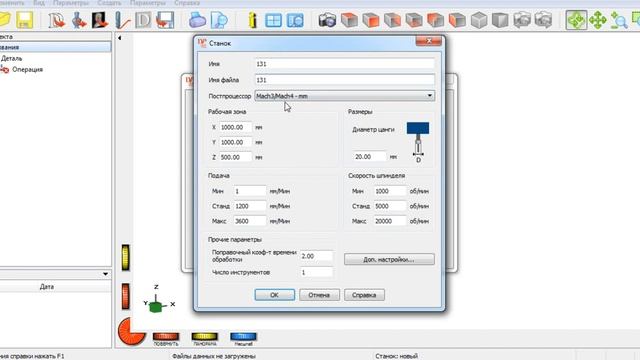The image size is (640, 360).
Task: Click the orange rotation dial
Action: coord(131,331)
